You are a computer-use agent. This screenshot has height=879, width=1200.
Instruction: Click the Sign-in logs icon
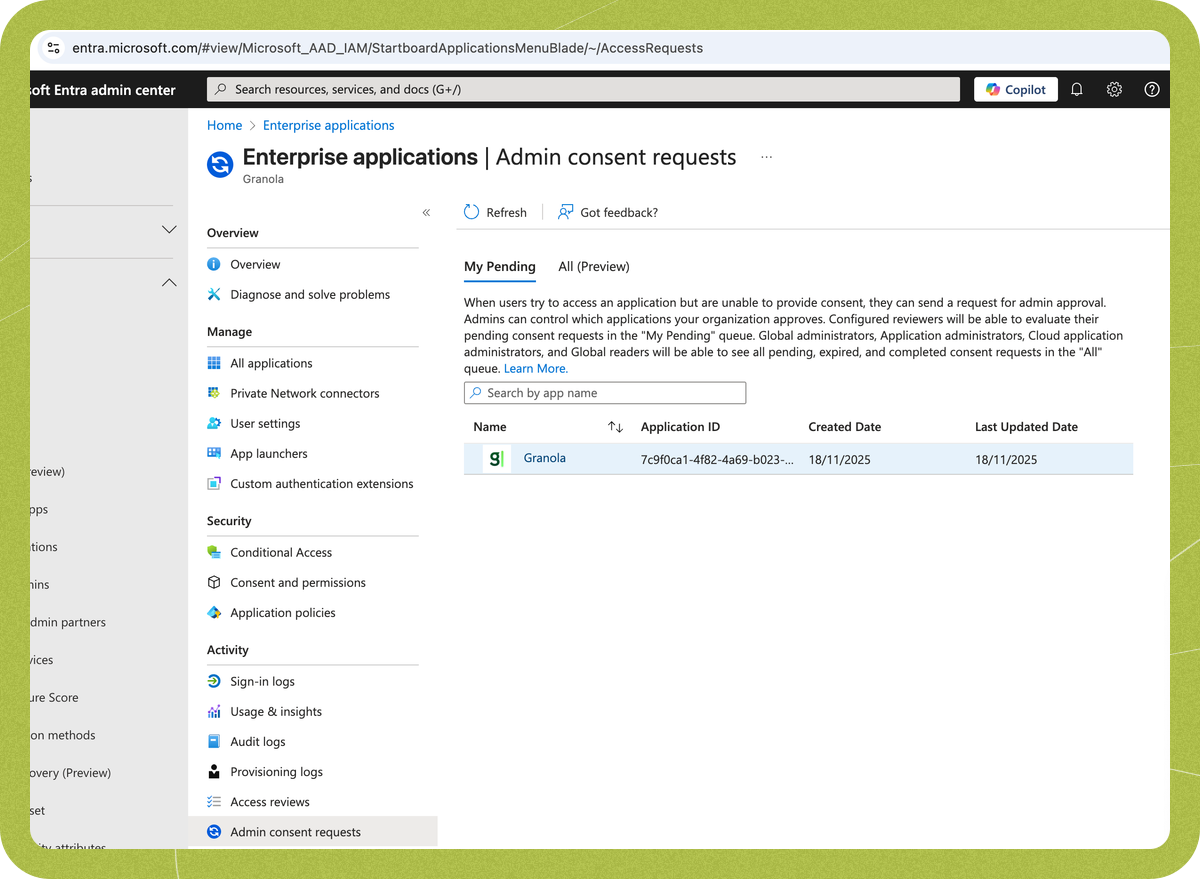(x=213, y=681)
